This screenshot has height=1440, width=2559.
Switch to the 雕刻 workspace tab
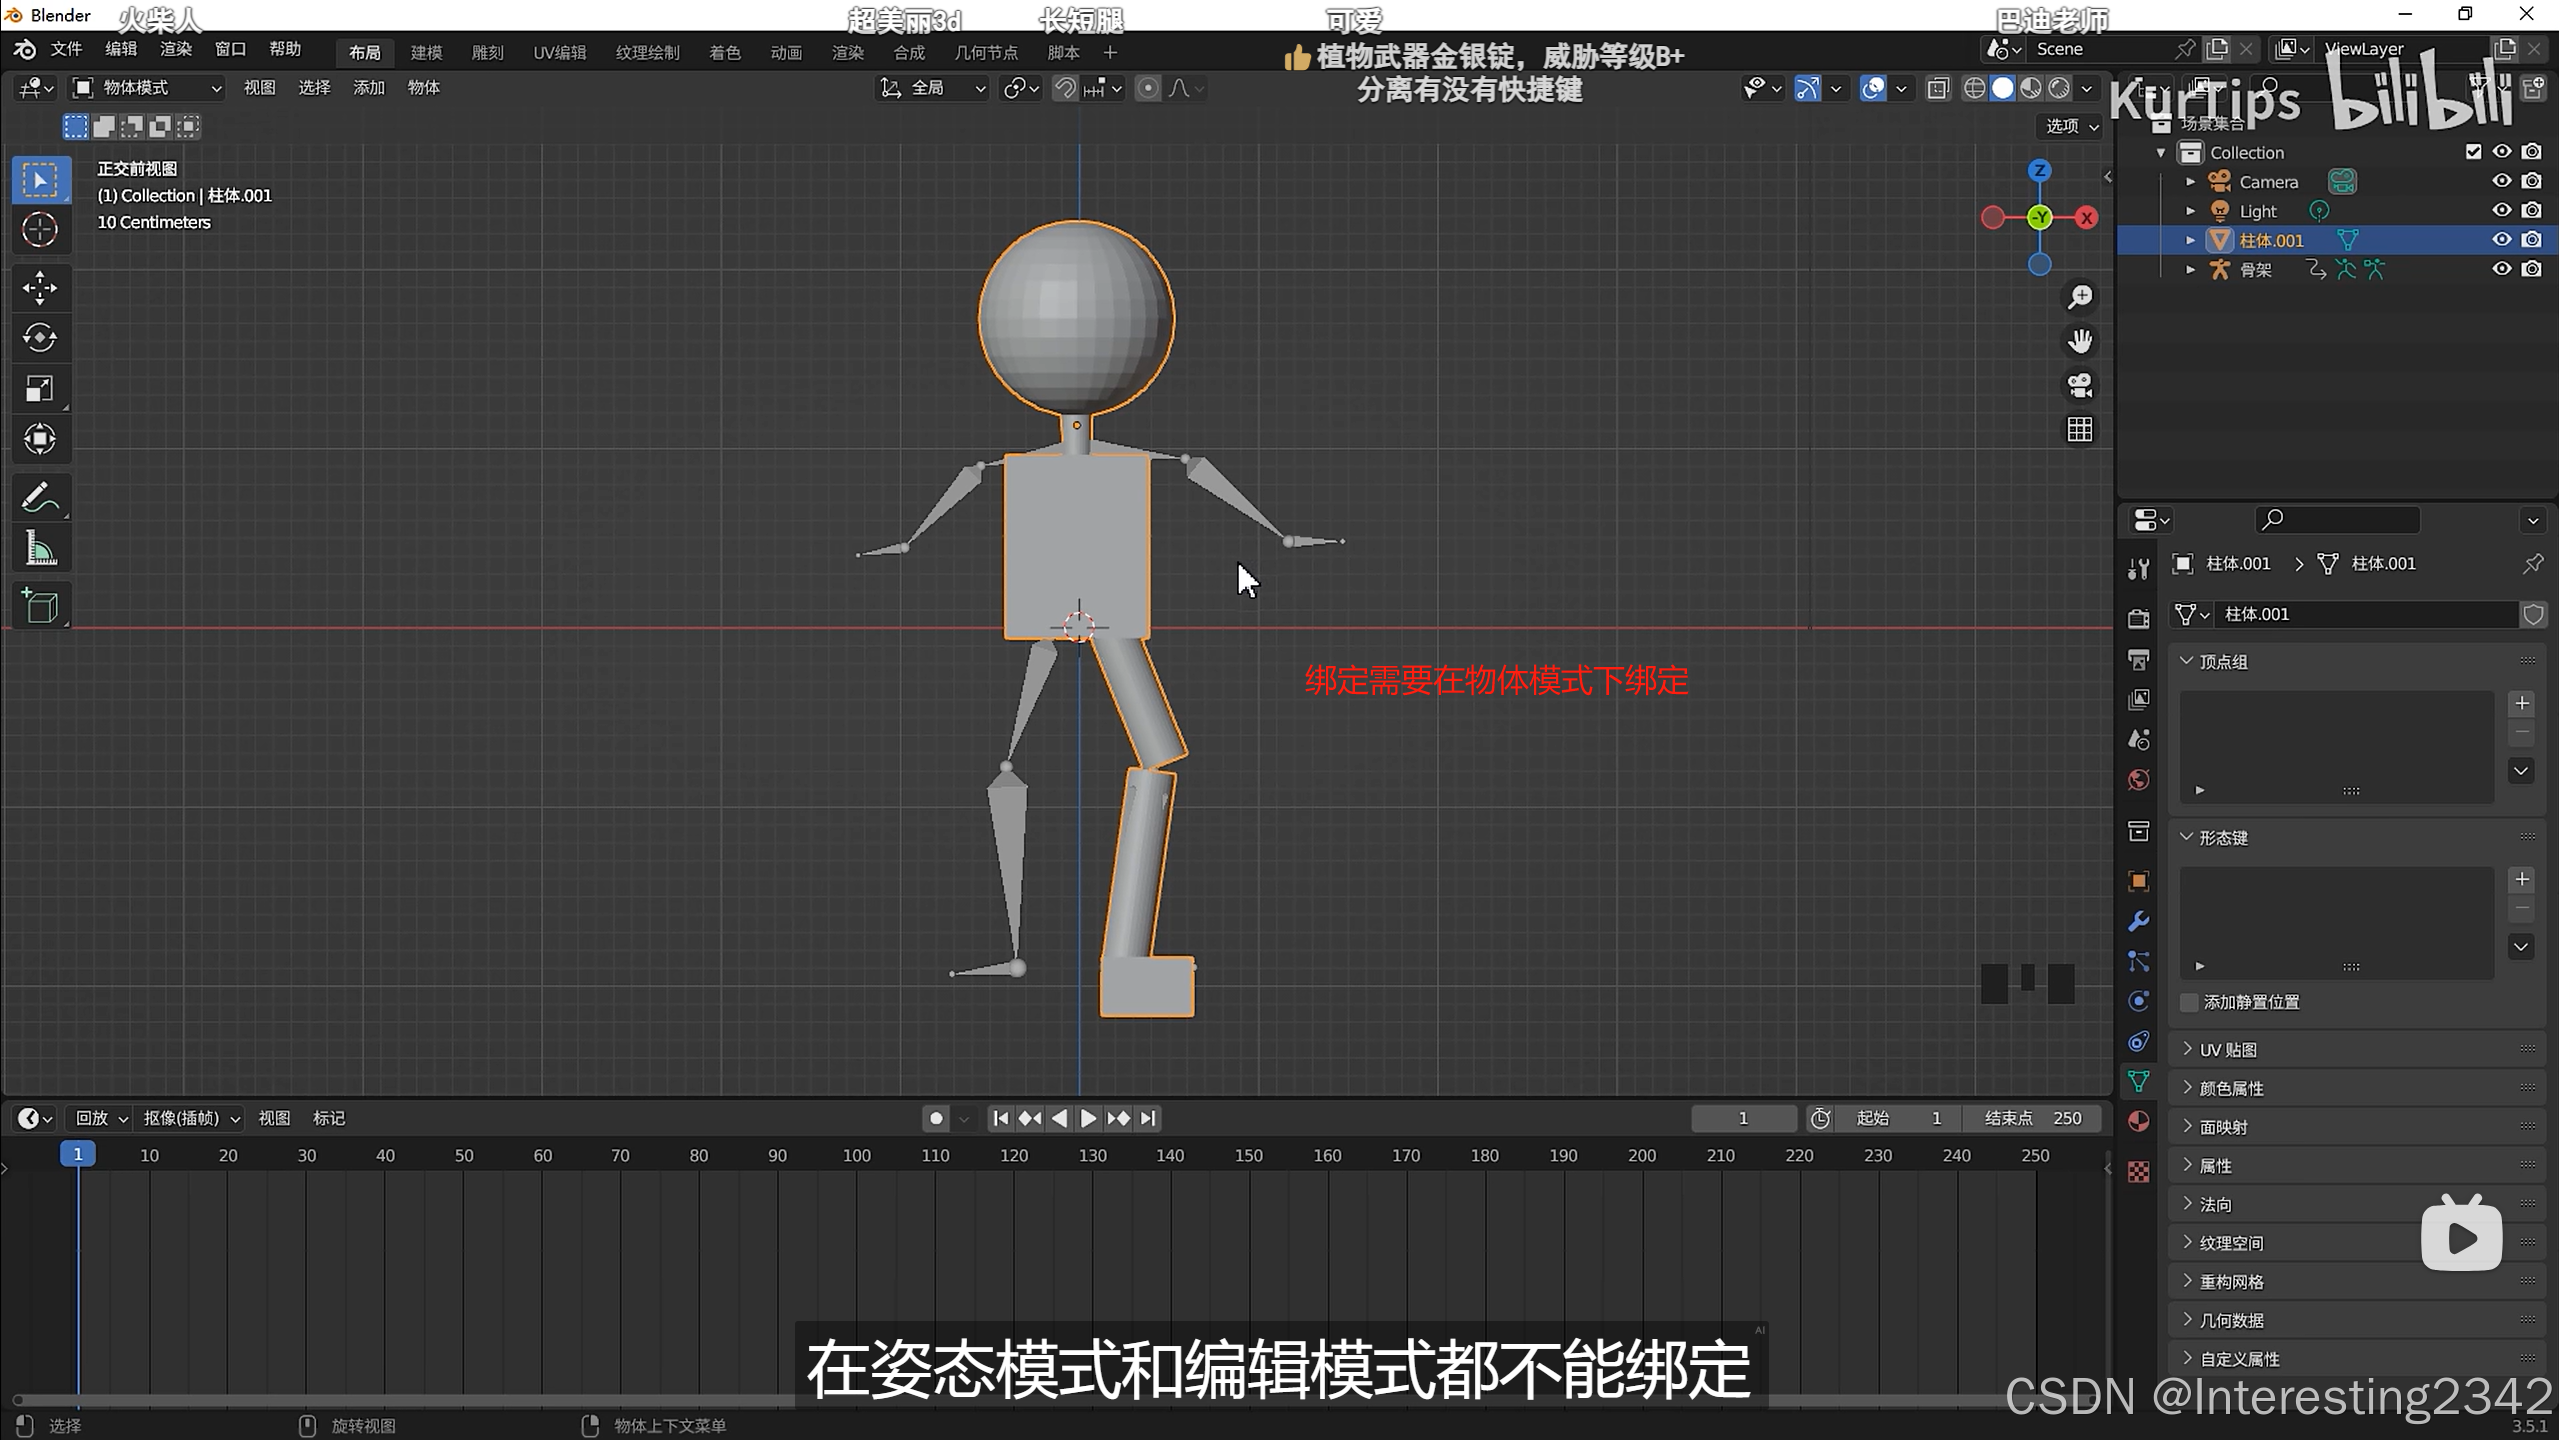click(487, 52)
